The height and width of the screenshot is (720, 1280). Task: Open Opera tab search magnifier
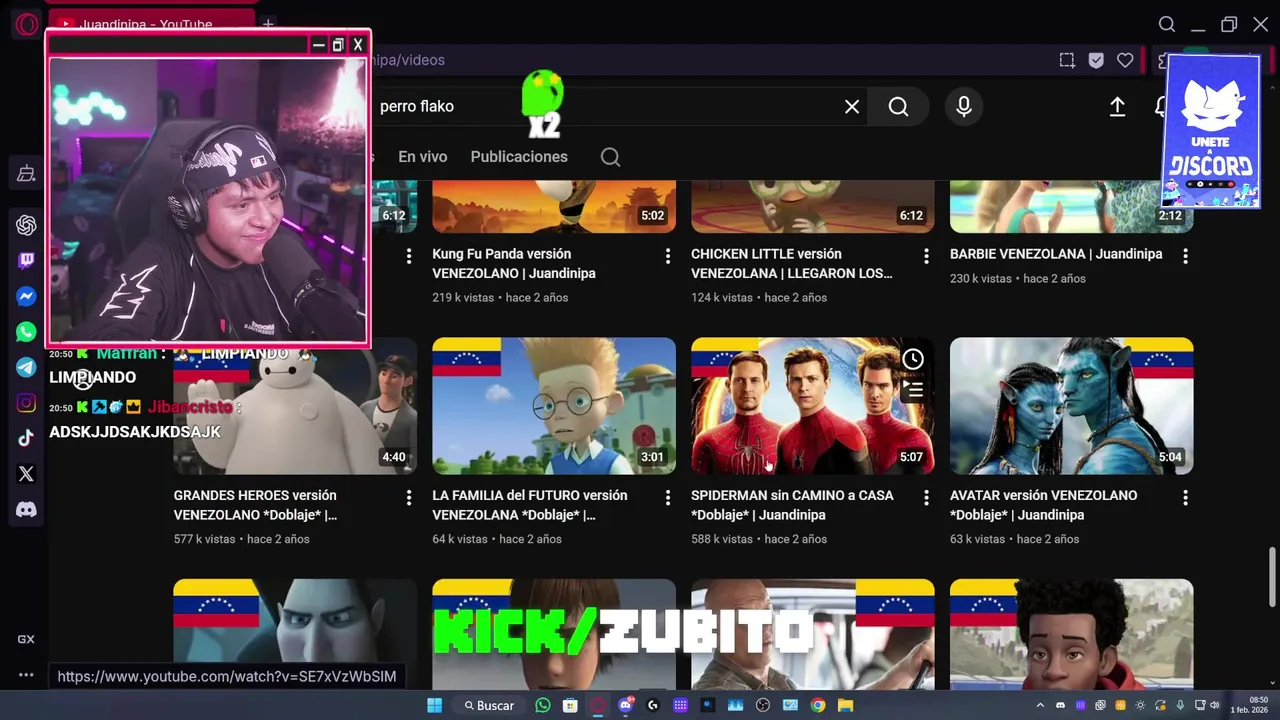click(1167, 24)
